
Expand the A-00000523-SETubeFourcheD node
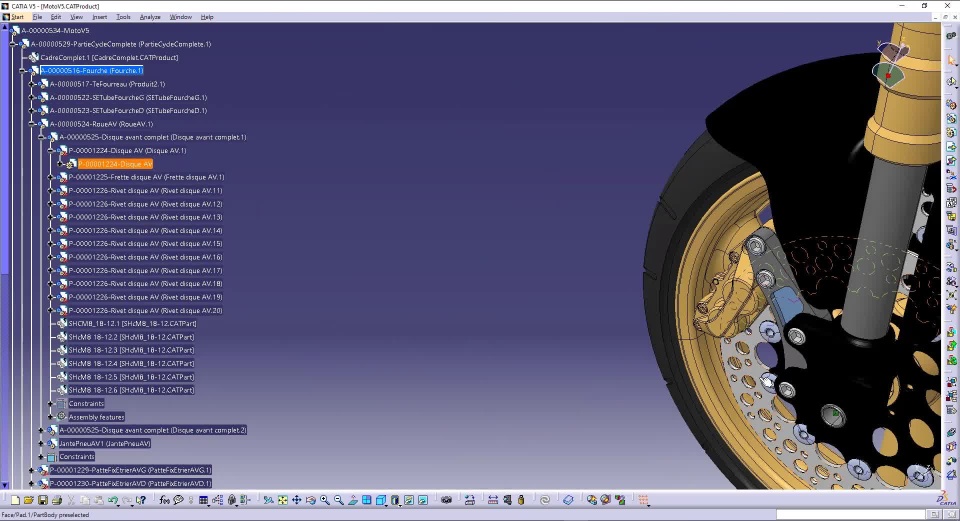(32, 111)
